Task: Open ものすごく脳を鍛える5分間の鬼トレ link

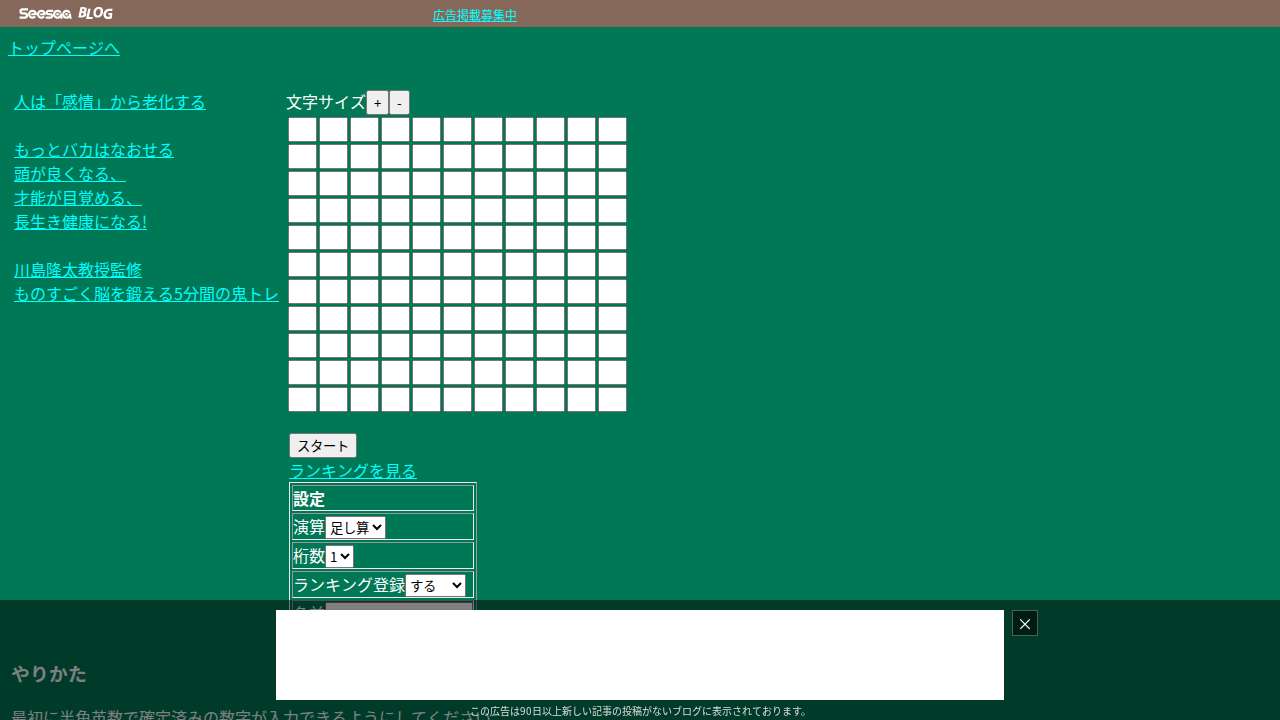Action: [146, 294]
